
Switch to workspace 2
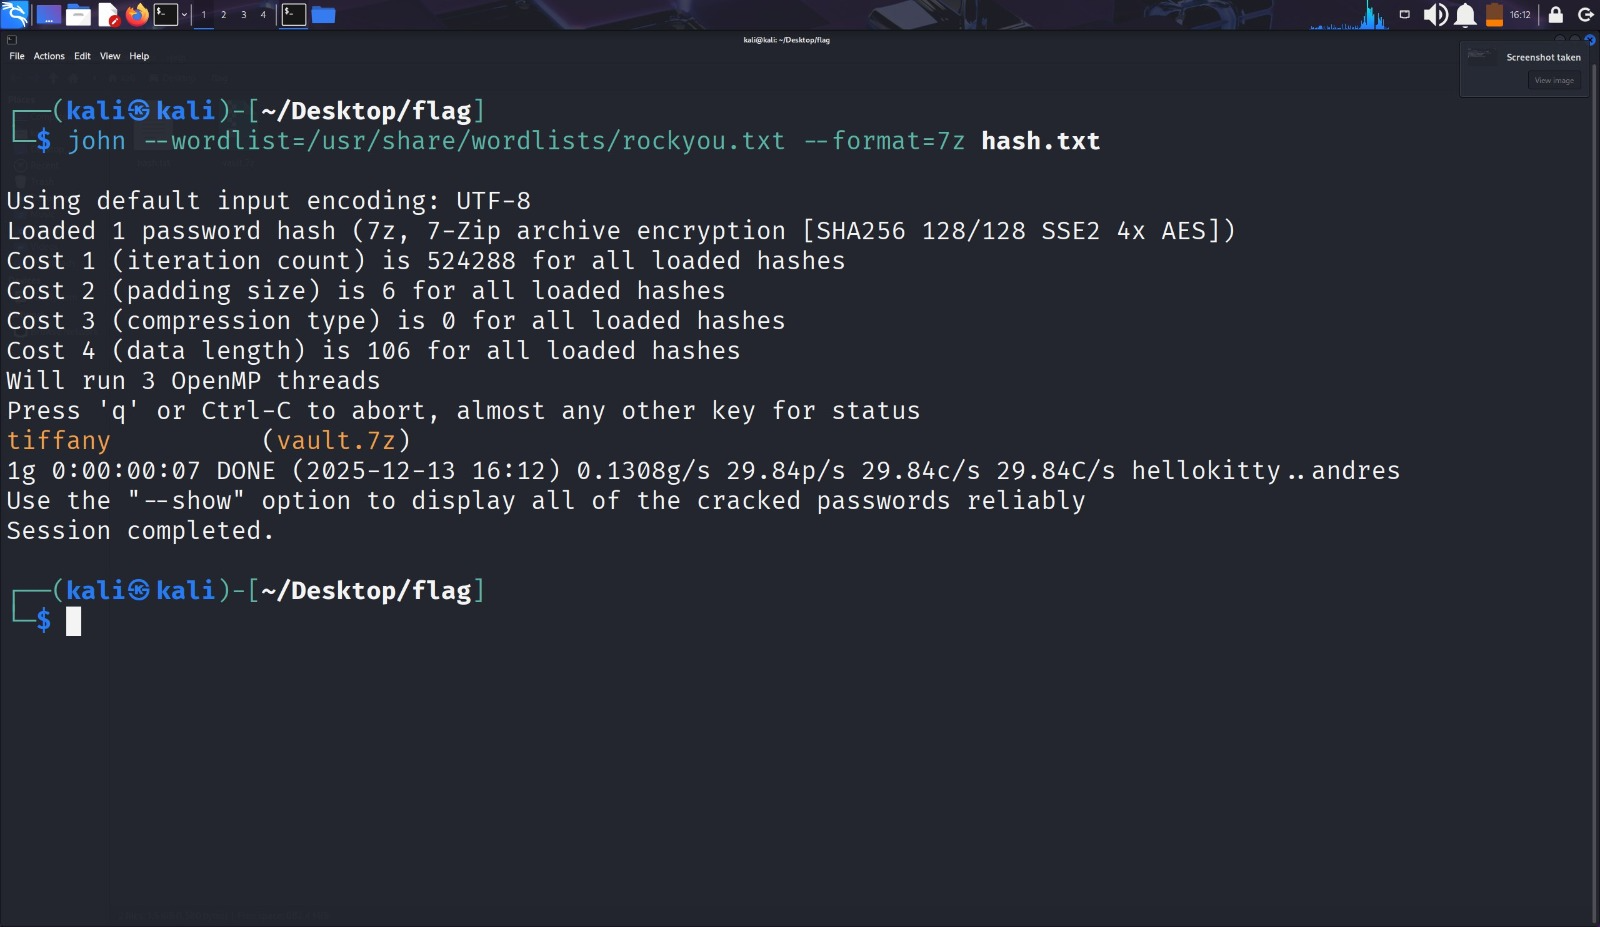click(223, 15)
